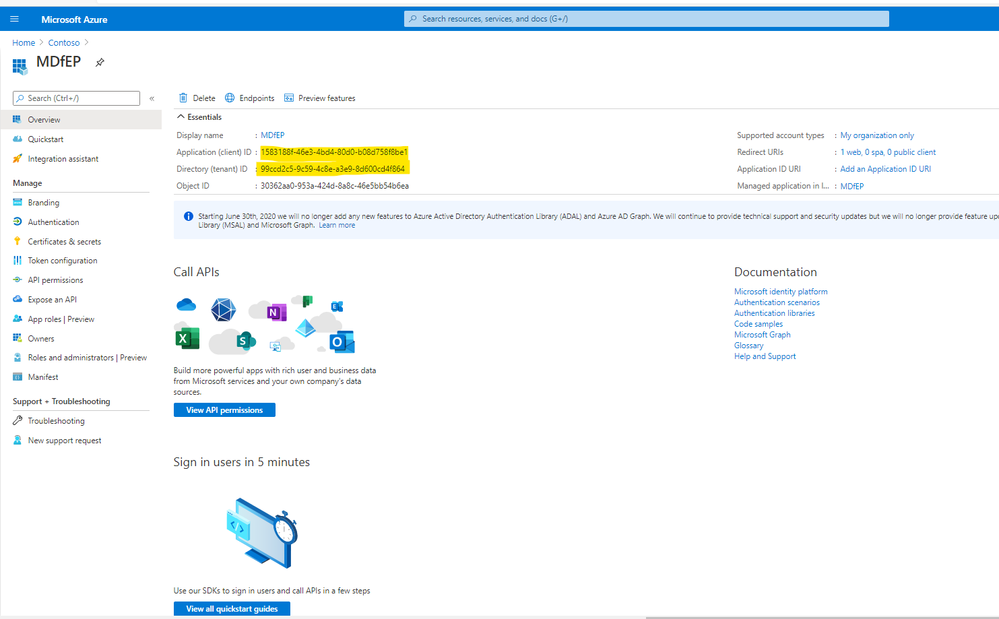Click the Excel icon in Call APIs

click(187, 338)
